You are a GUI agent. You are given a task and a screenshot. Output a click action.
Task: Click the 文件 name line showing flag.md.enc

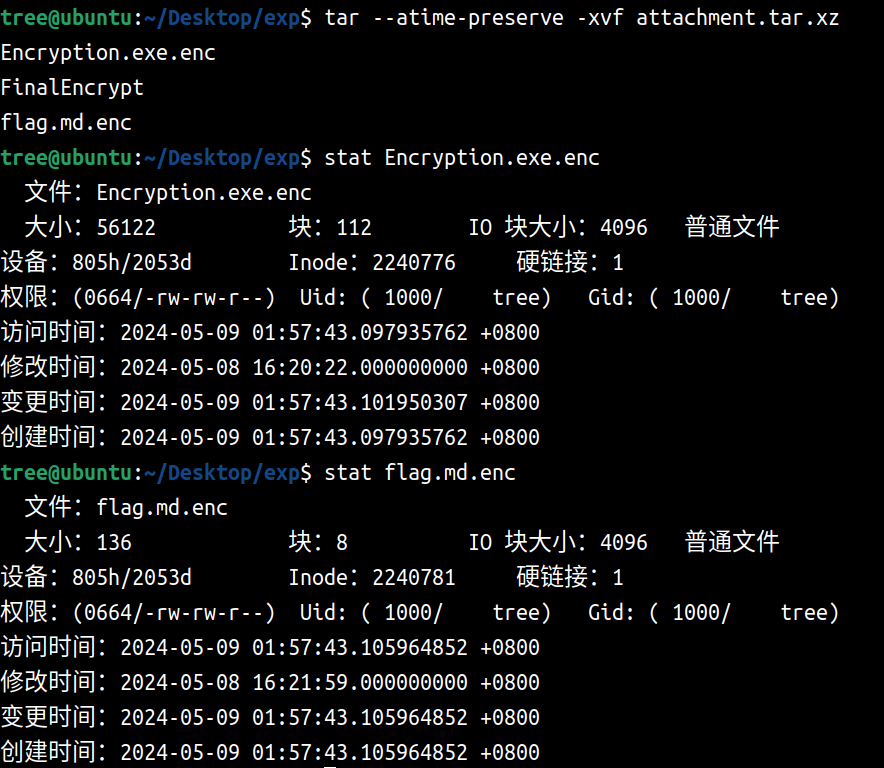click(x=126, y=508)
